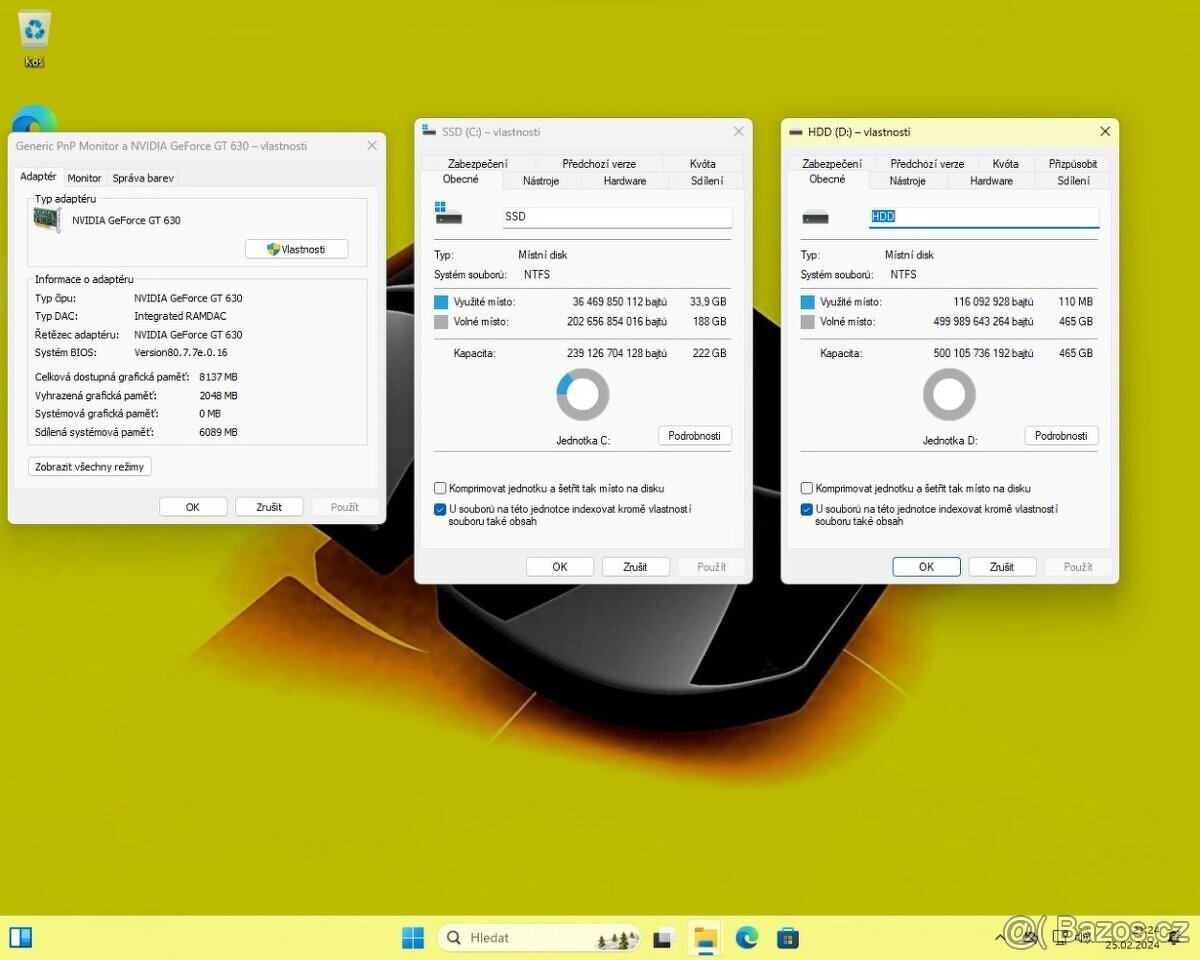
Task: Select the Přizpůsobit tab in HDD properties
Action: coord(1072,163)
